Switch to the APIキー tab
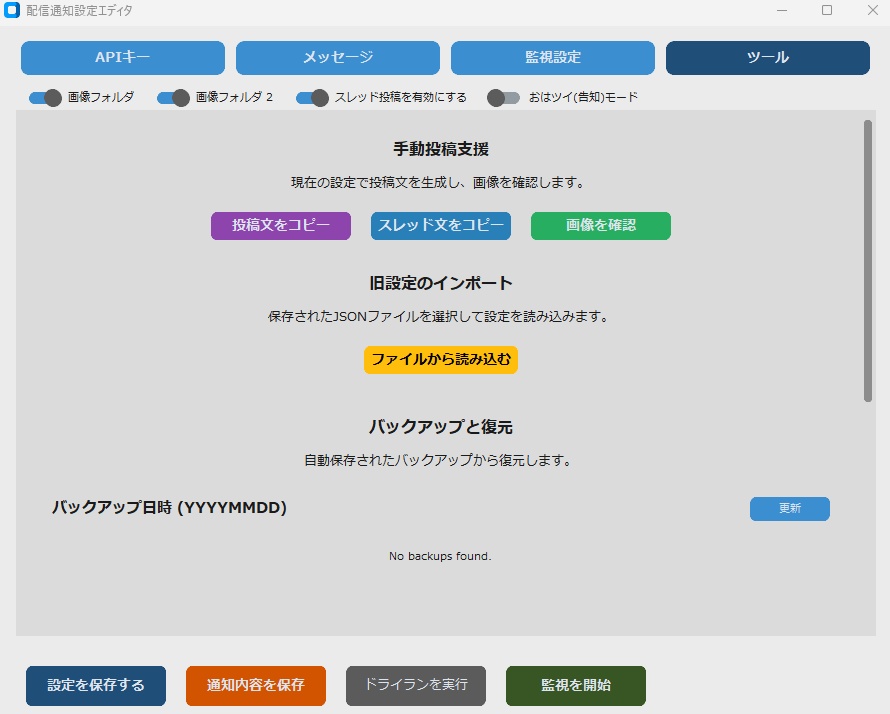 click(x=123, y=57)
